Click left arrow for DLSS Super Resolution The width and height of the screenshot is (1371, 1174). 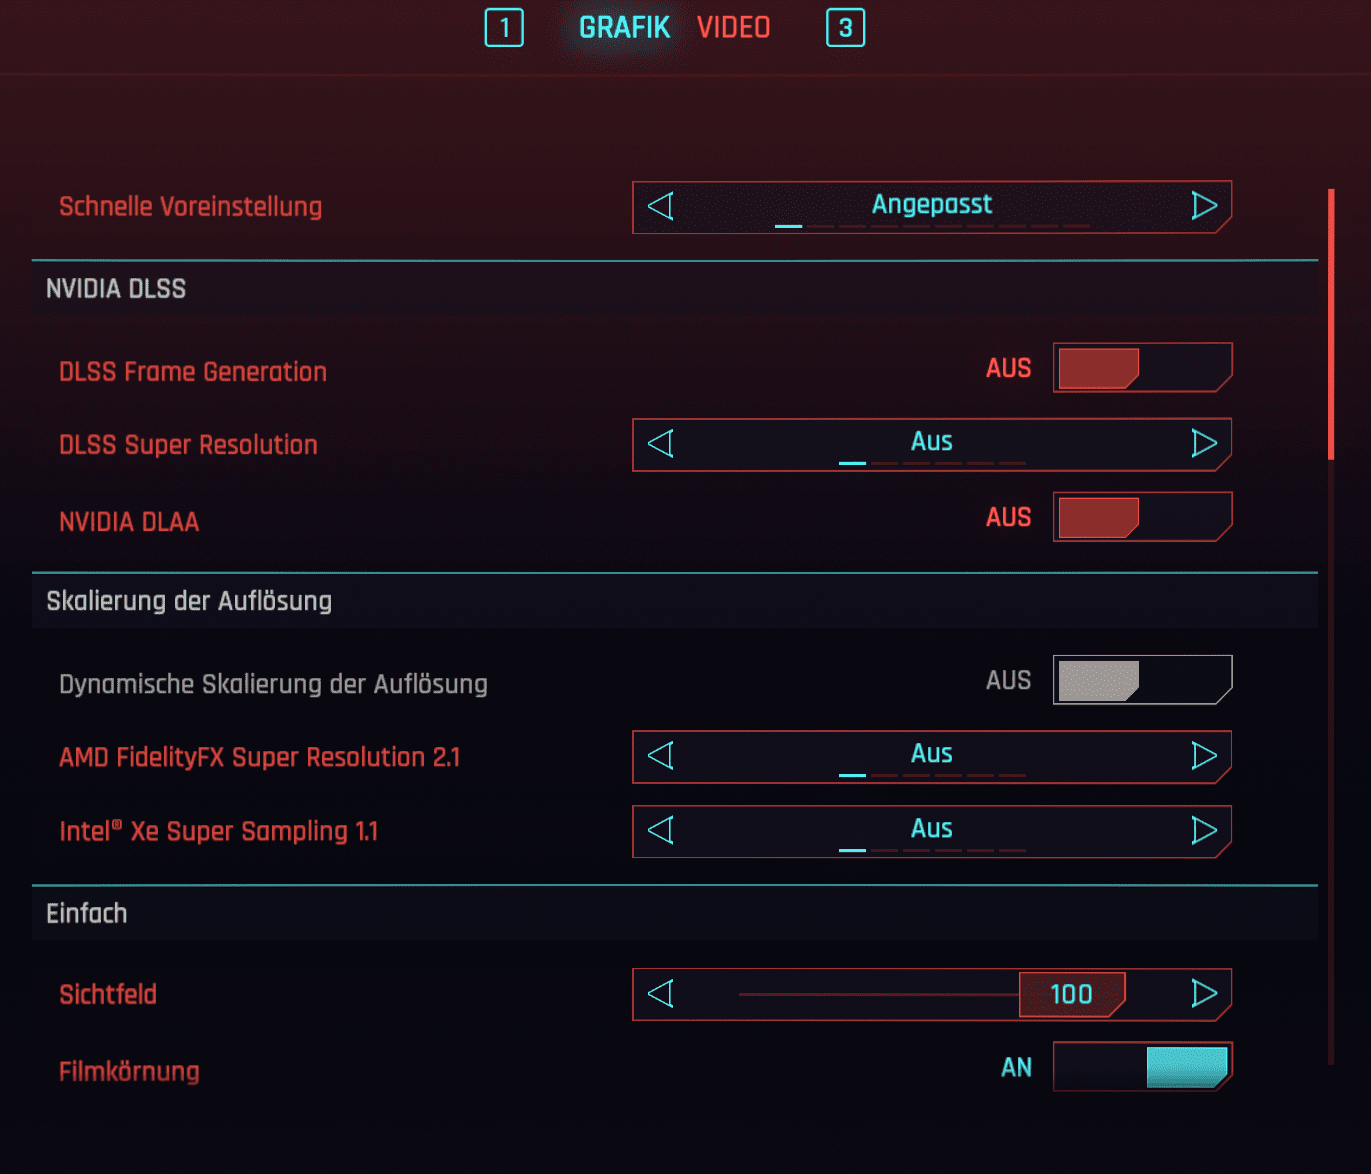point(660,443)
